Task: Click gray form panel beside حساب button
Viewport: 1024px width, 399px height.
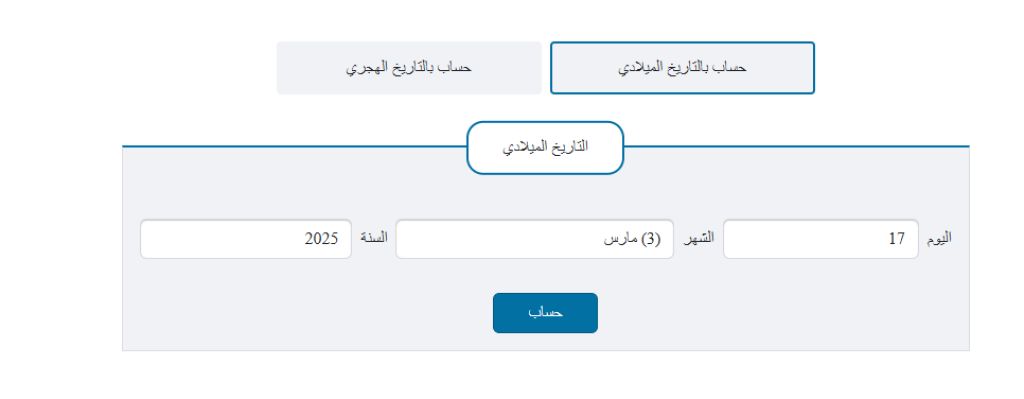Action: [751, 313]
